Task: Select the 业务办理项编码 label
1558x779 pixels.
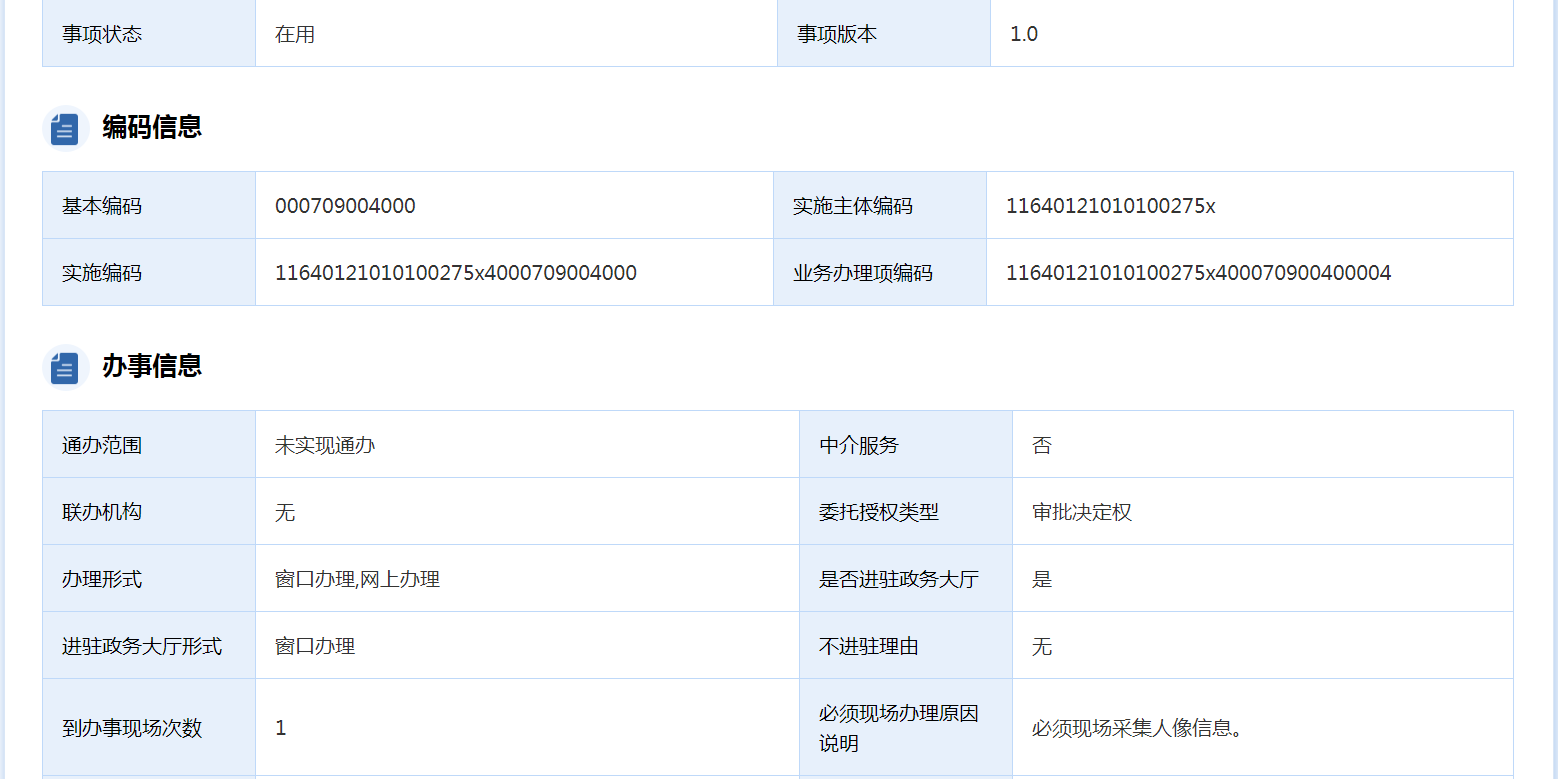Action: pos(863,273)
